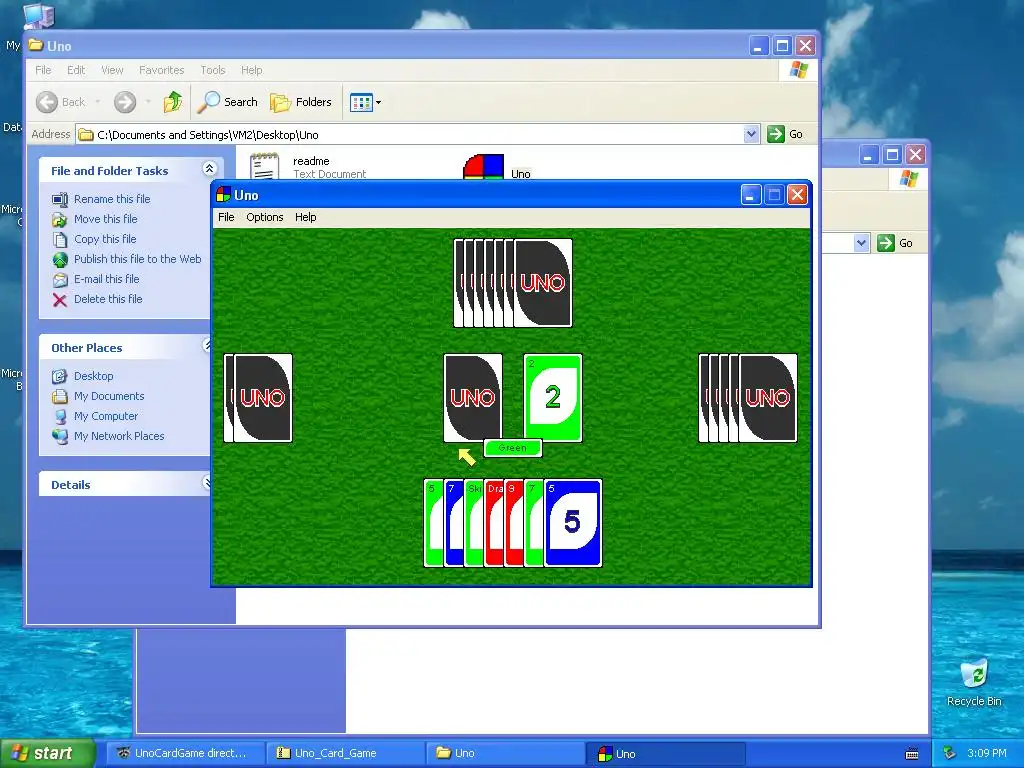Draw a card from the center draw pile
Image resolution: width=1024 pixels, height=768 pixels.
tap(473, 398)
